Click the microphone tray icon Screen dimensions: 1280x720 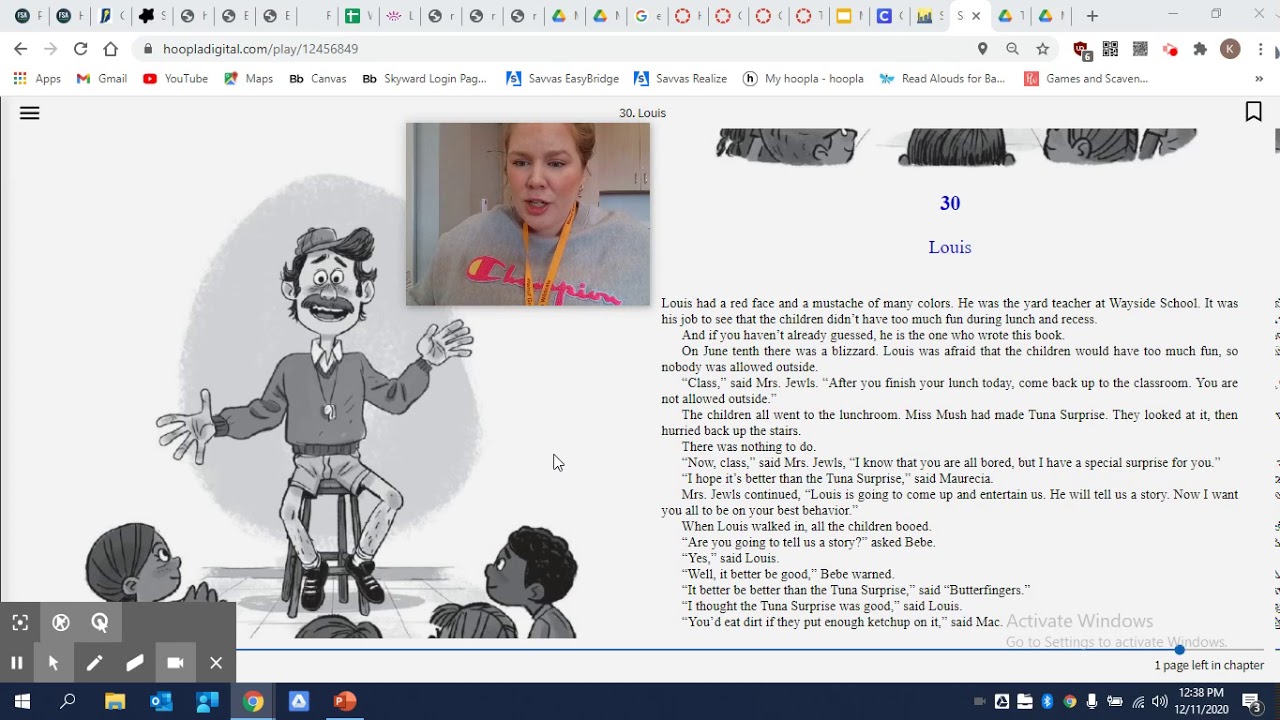click(x=1092, y=701)
